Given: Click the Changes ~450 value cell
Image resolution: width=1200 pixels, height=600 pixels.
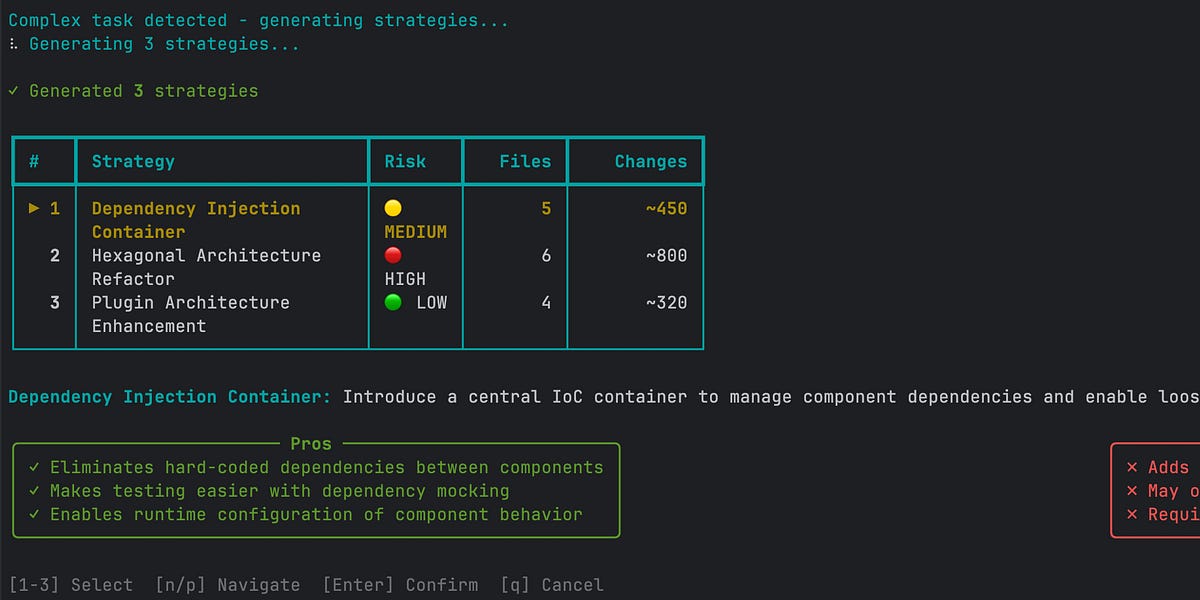Looking at the screenshot, I should pyautogui.click(x=668, y=208).
